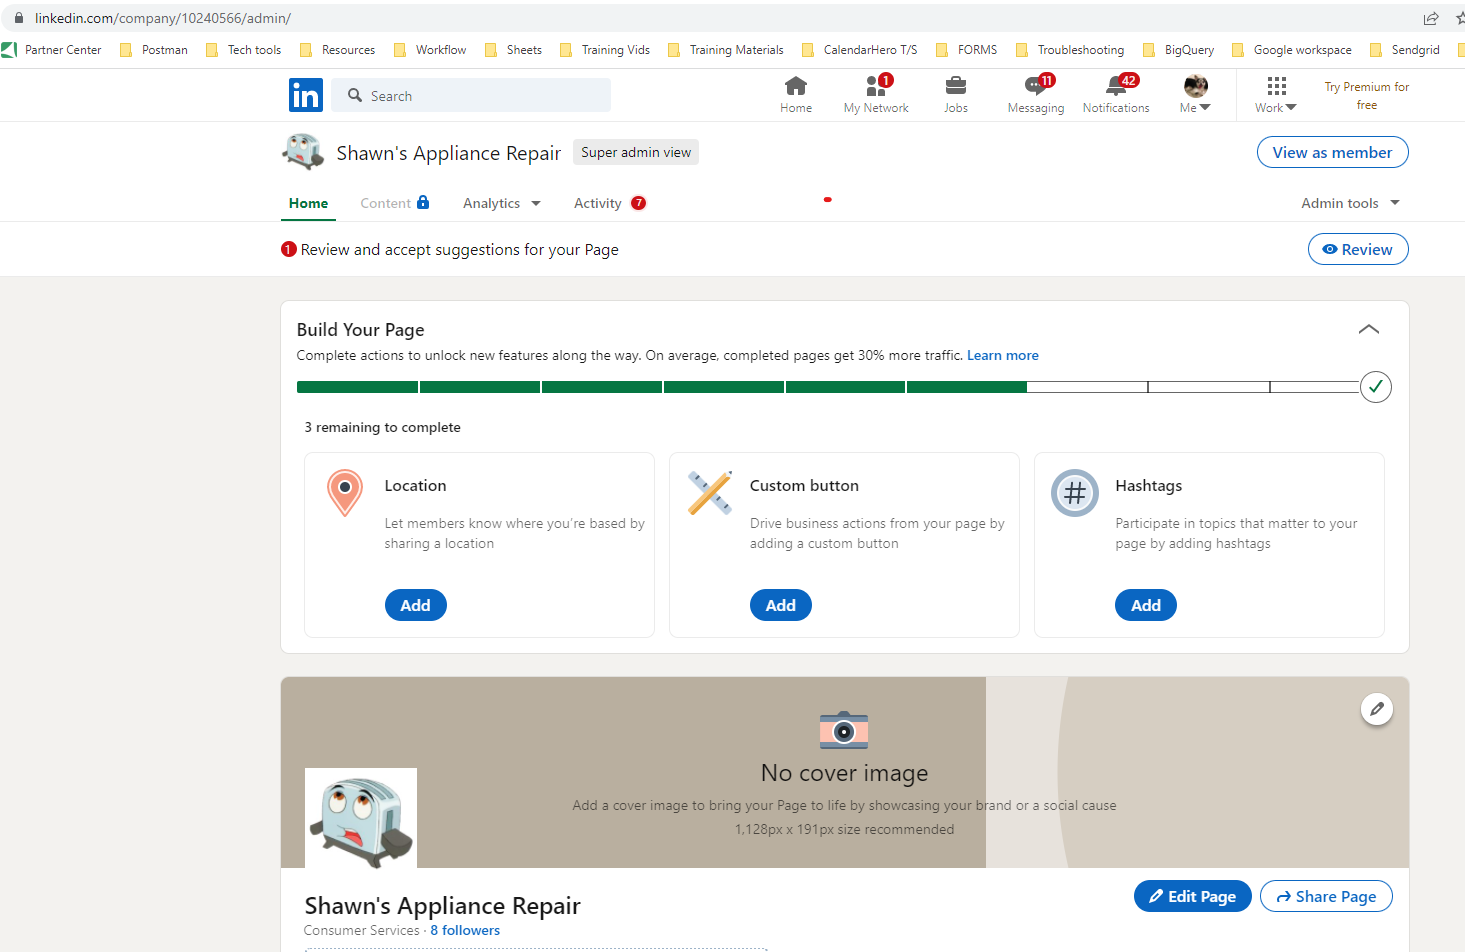The width and height of the screenshot is (1465, 952).
Task: Open Training Vids bookmark folder
Action: tap(605, 50)
